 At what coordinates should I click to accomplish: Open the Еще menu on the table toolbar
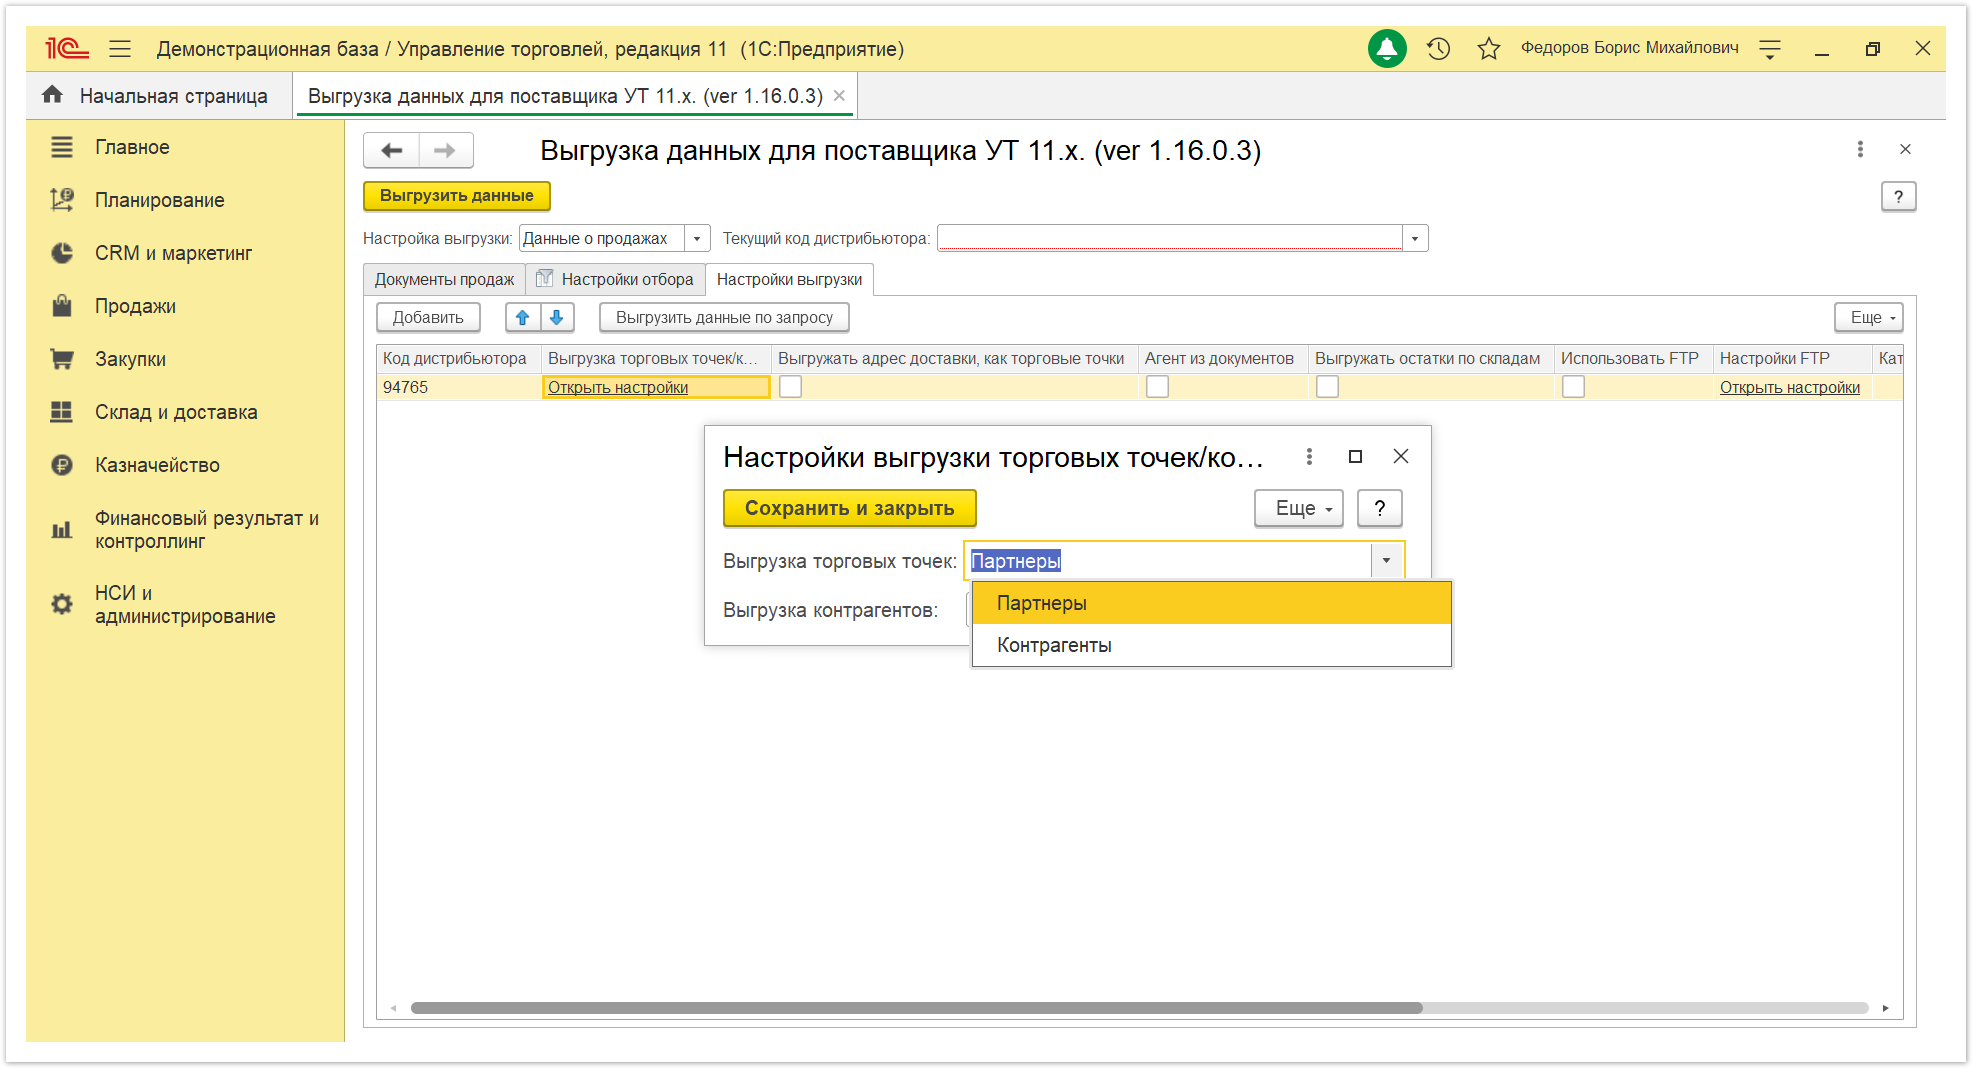coord(1868,317)
